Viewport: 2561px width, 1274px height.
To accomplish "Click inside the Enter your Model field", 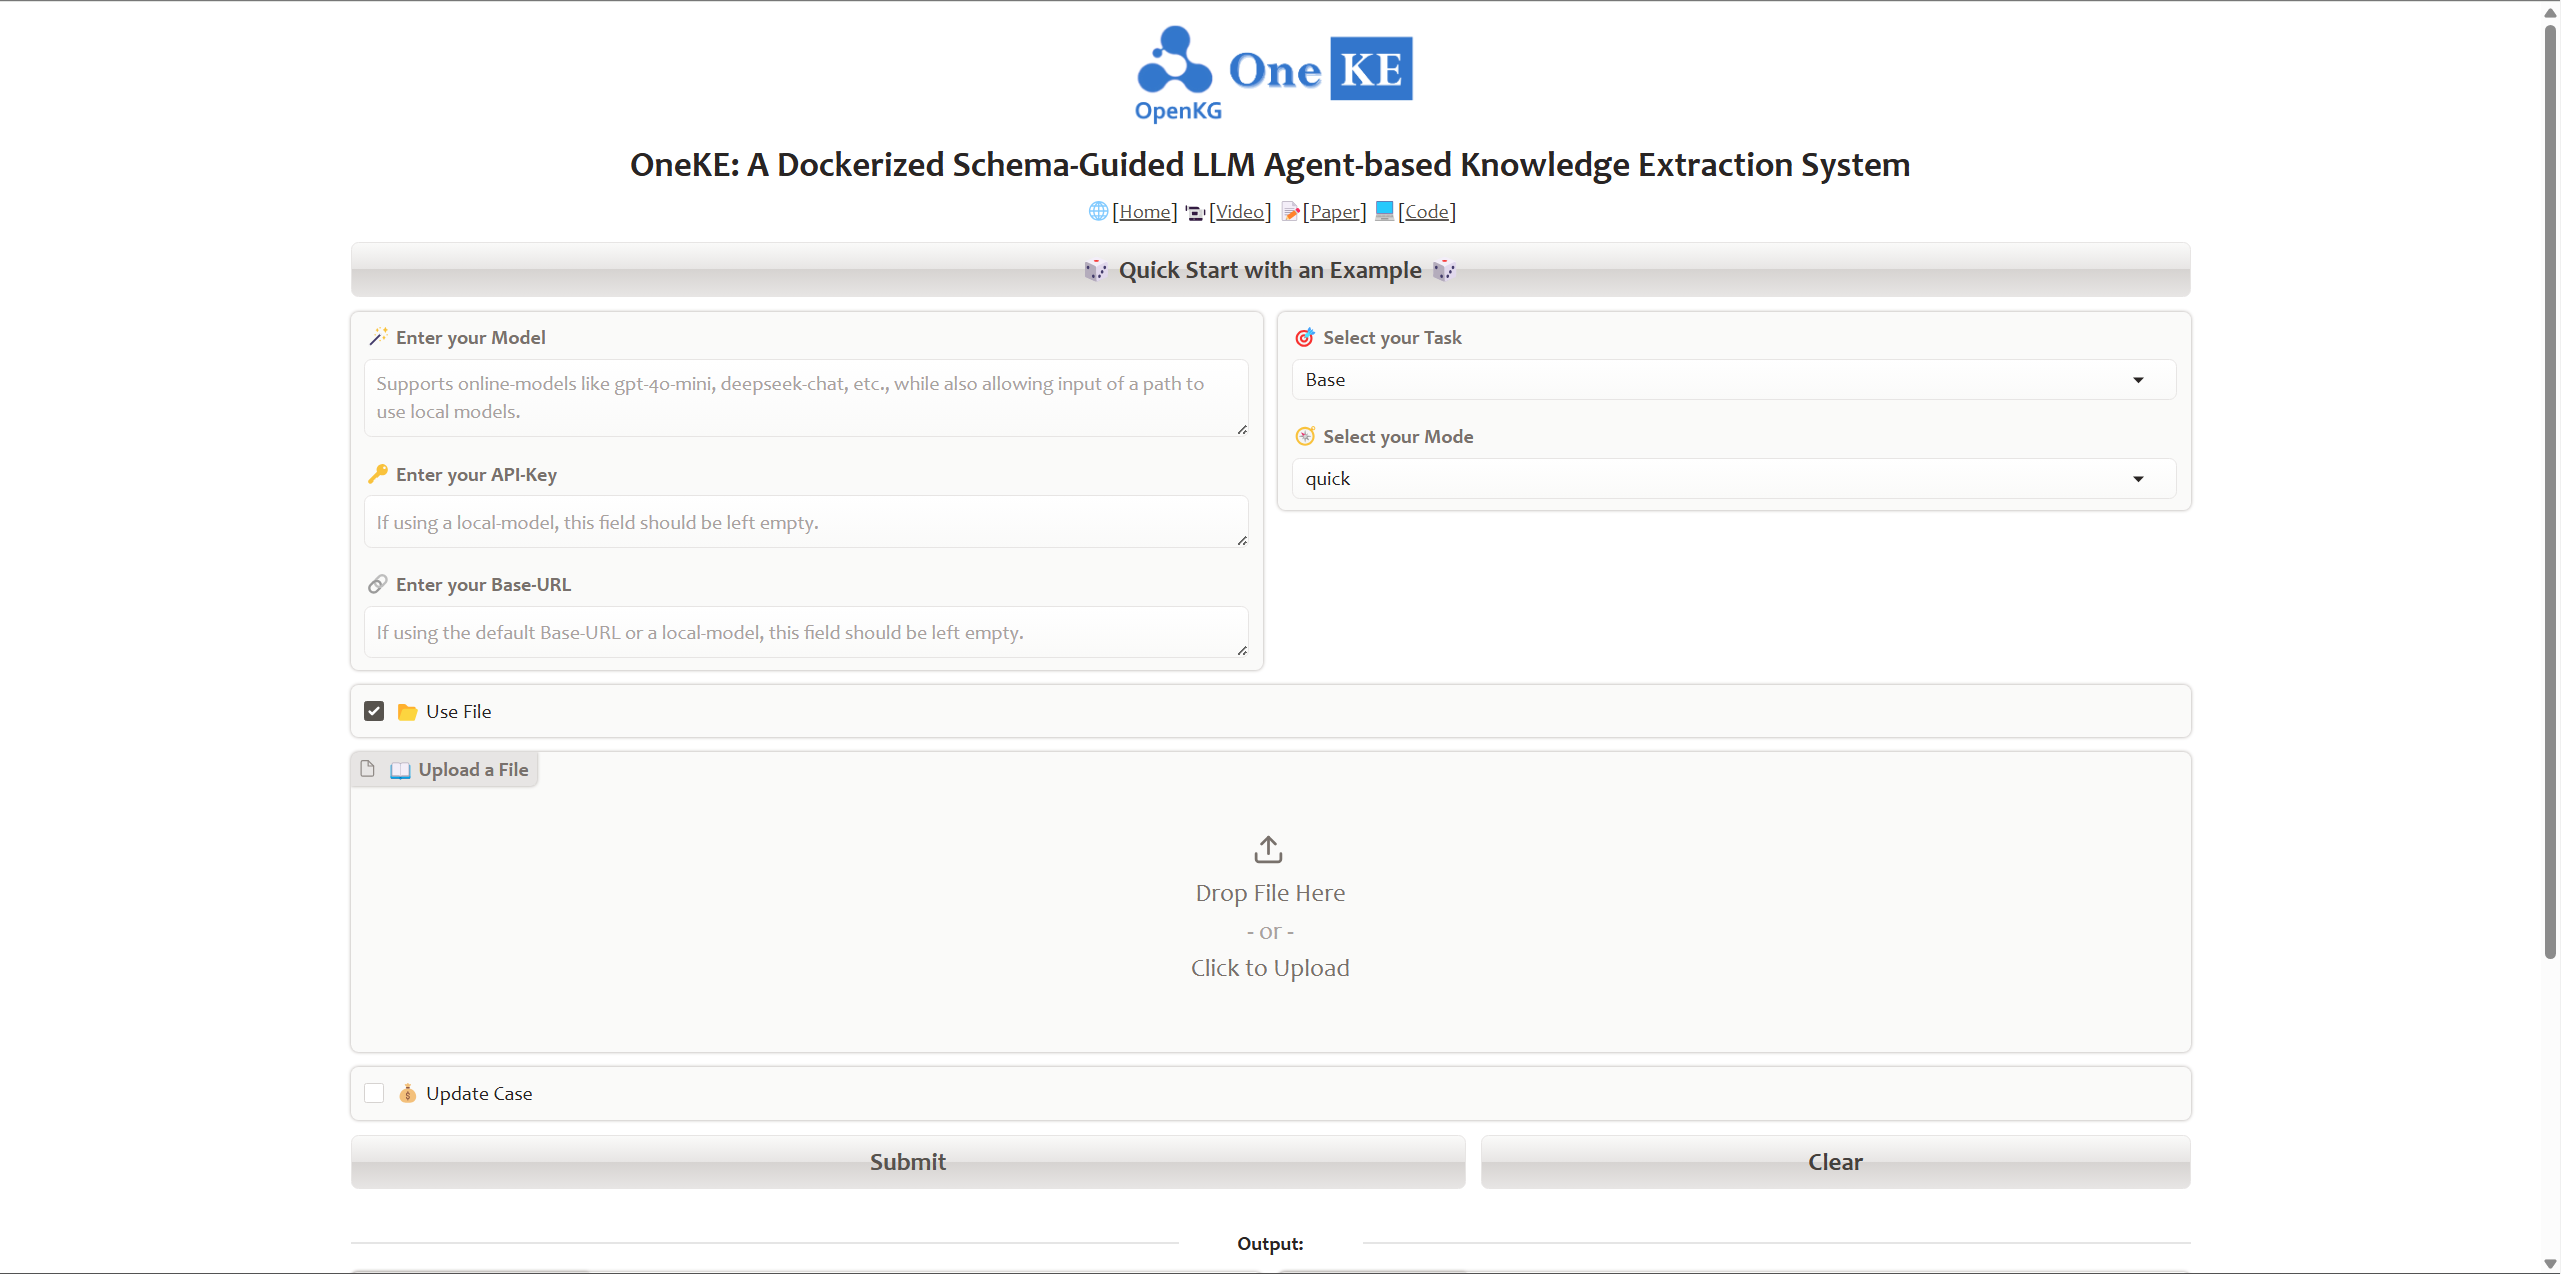I will coord(806,398).
